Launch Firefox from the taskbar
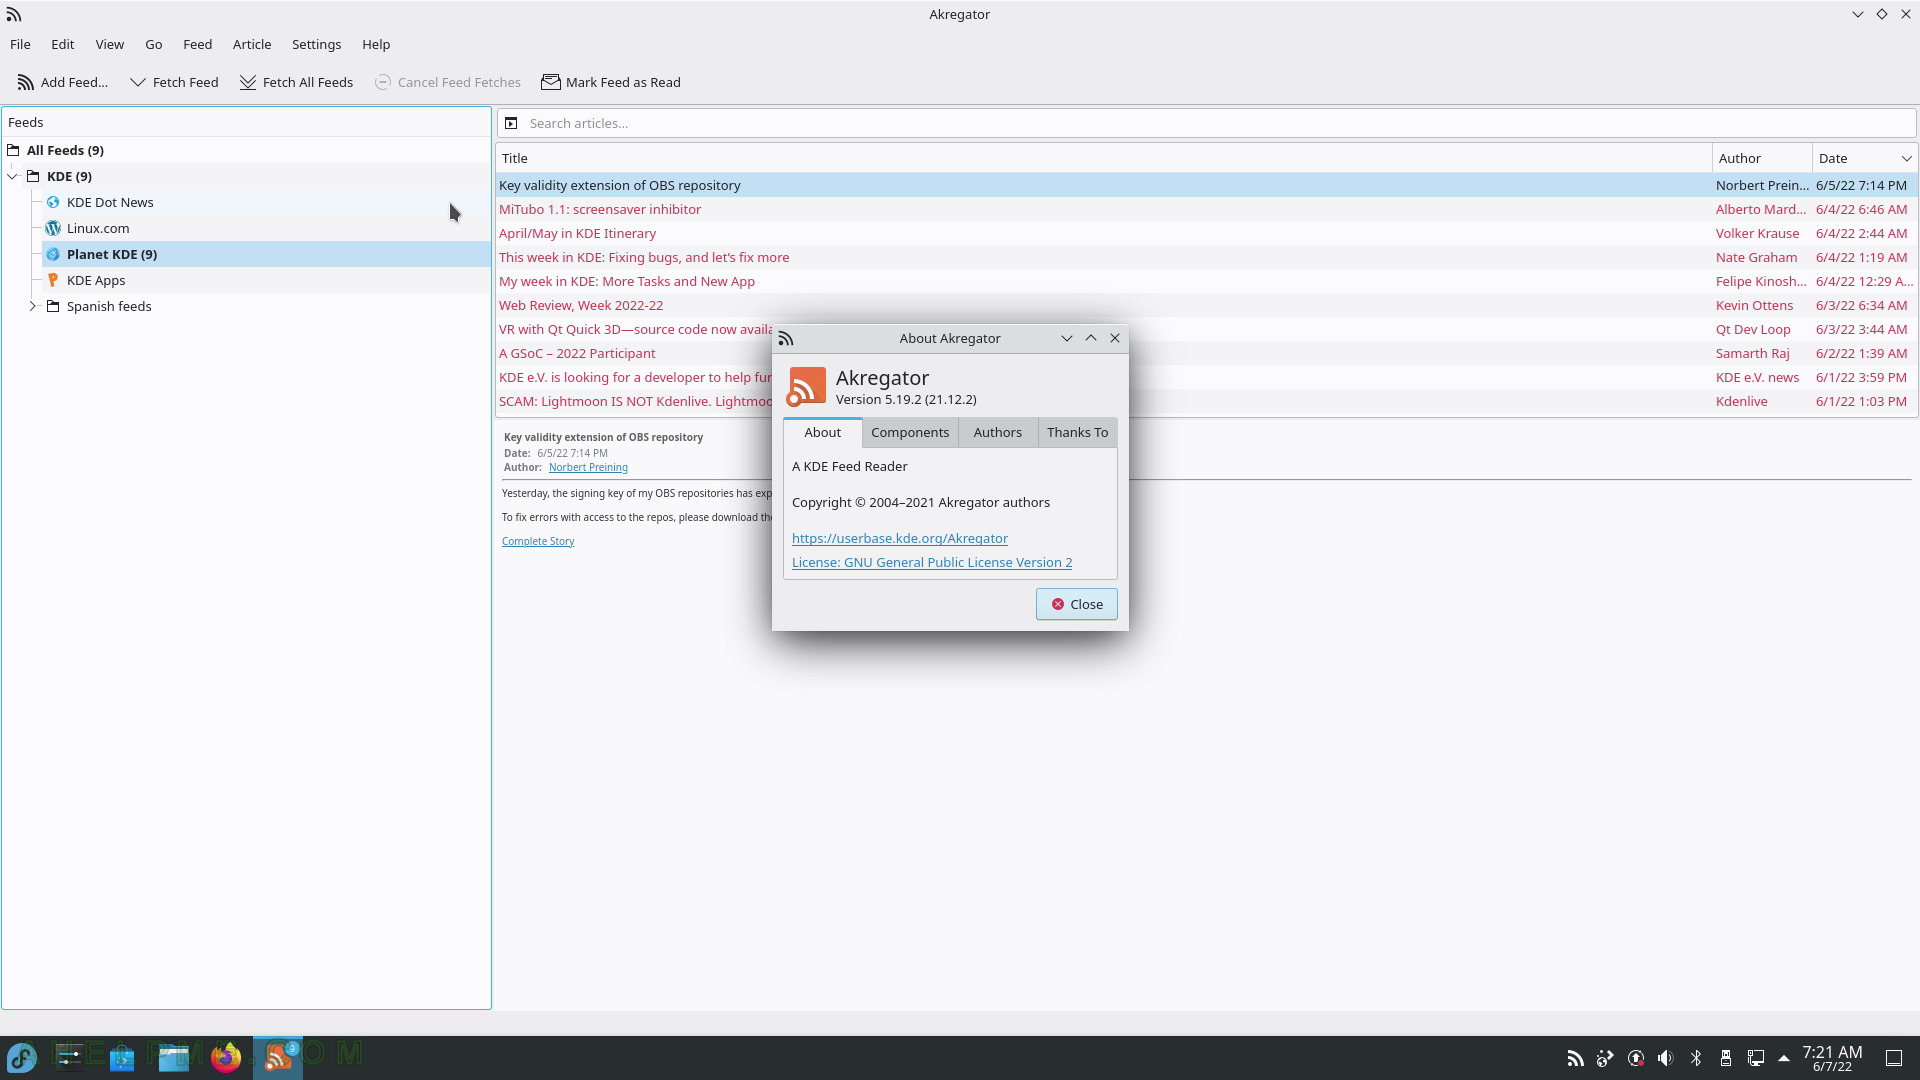The width and height of the screenshot is (1920, 1080). point(226,1057)
